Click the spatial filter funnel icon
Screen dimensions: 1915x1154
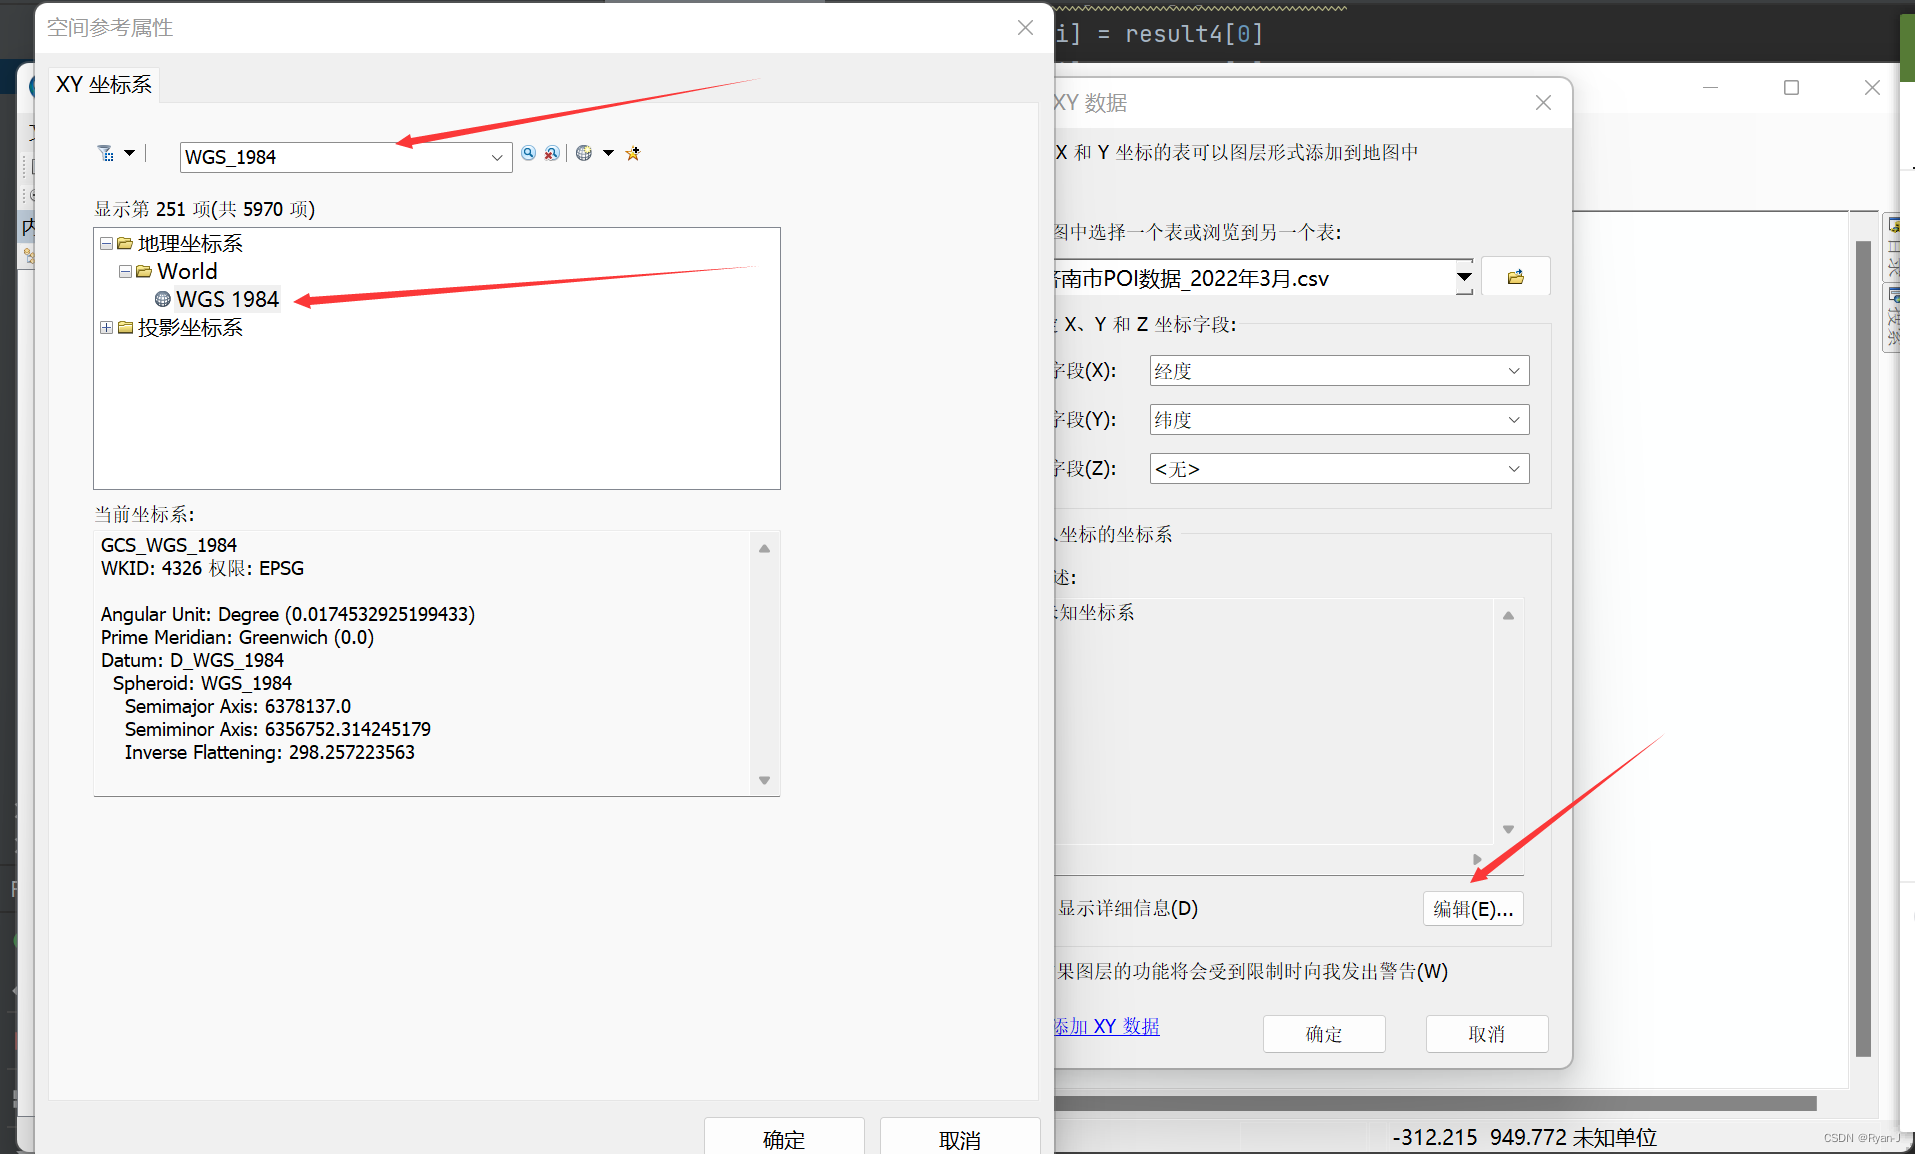105,153
